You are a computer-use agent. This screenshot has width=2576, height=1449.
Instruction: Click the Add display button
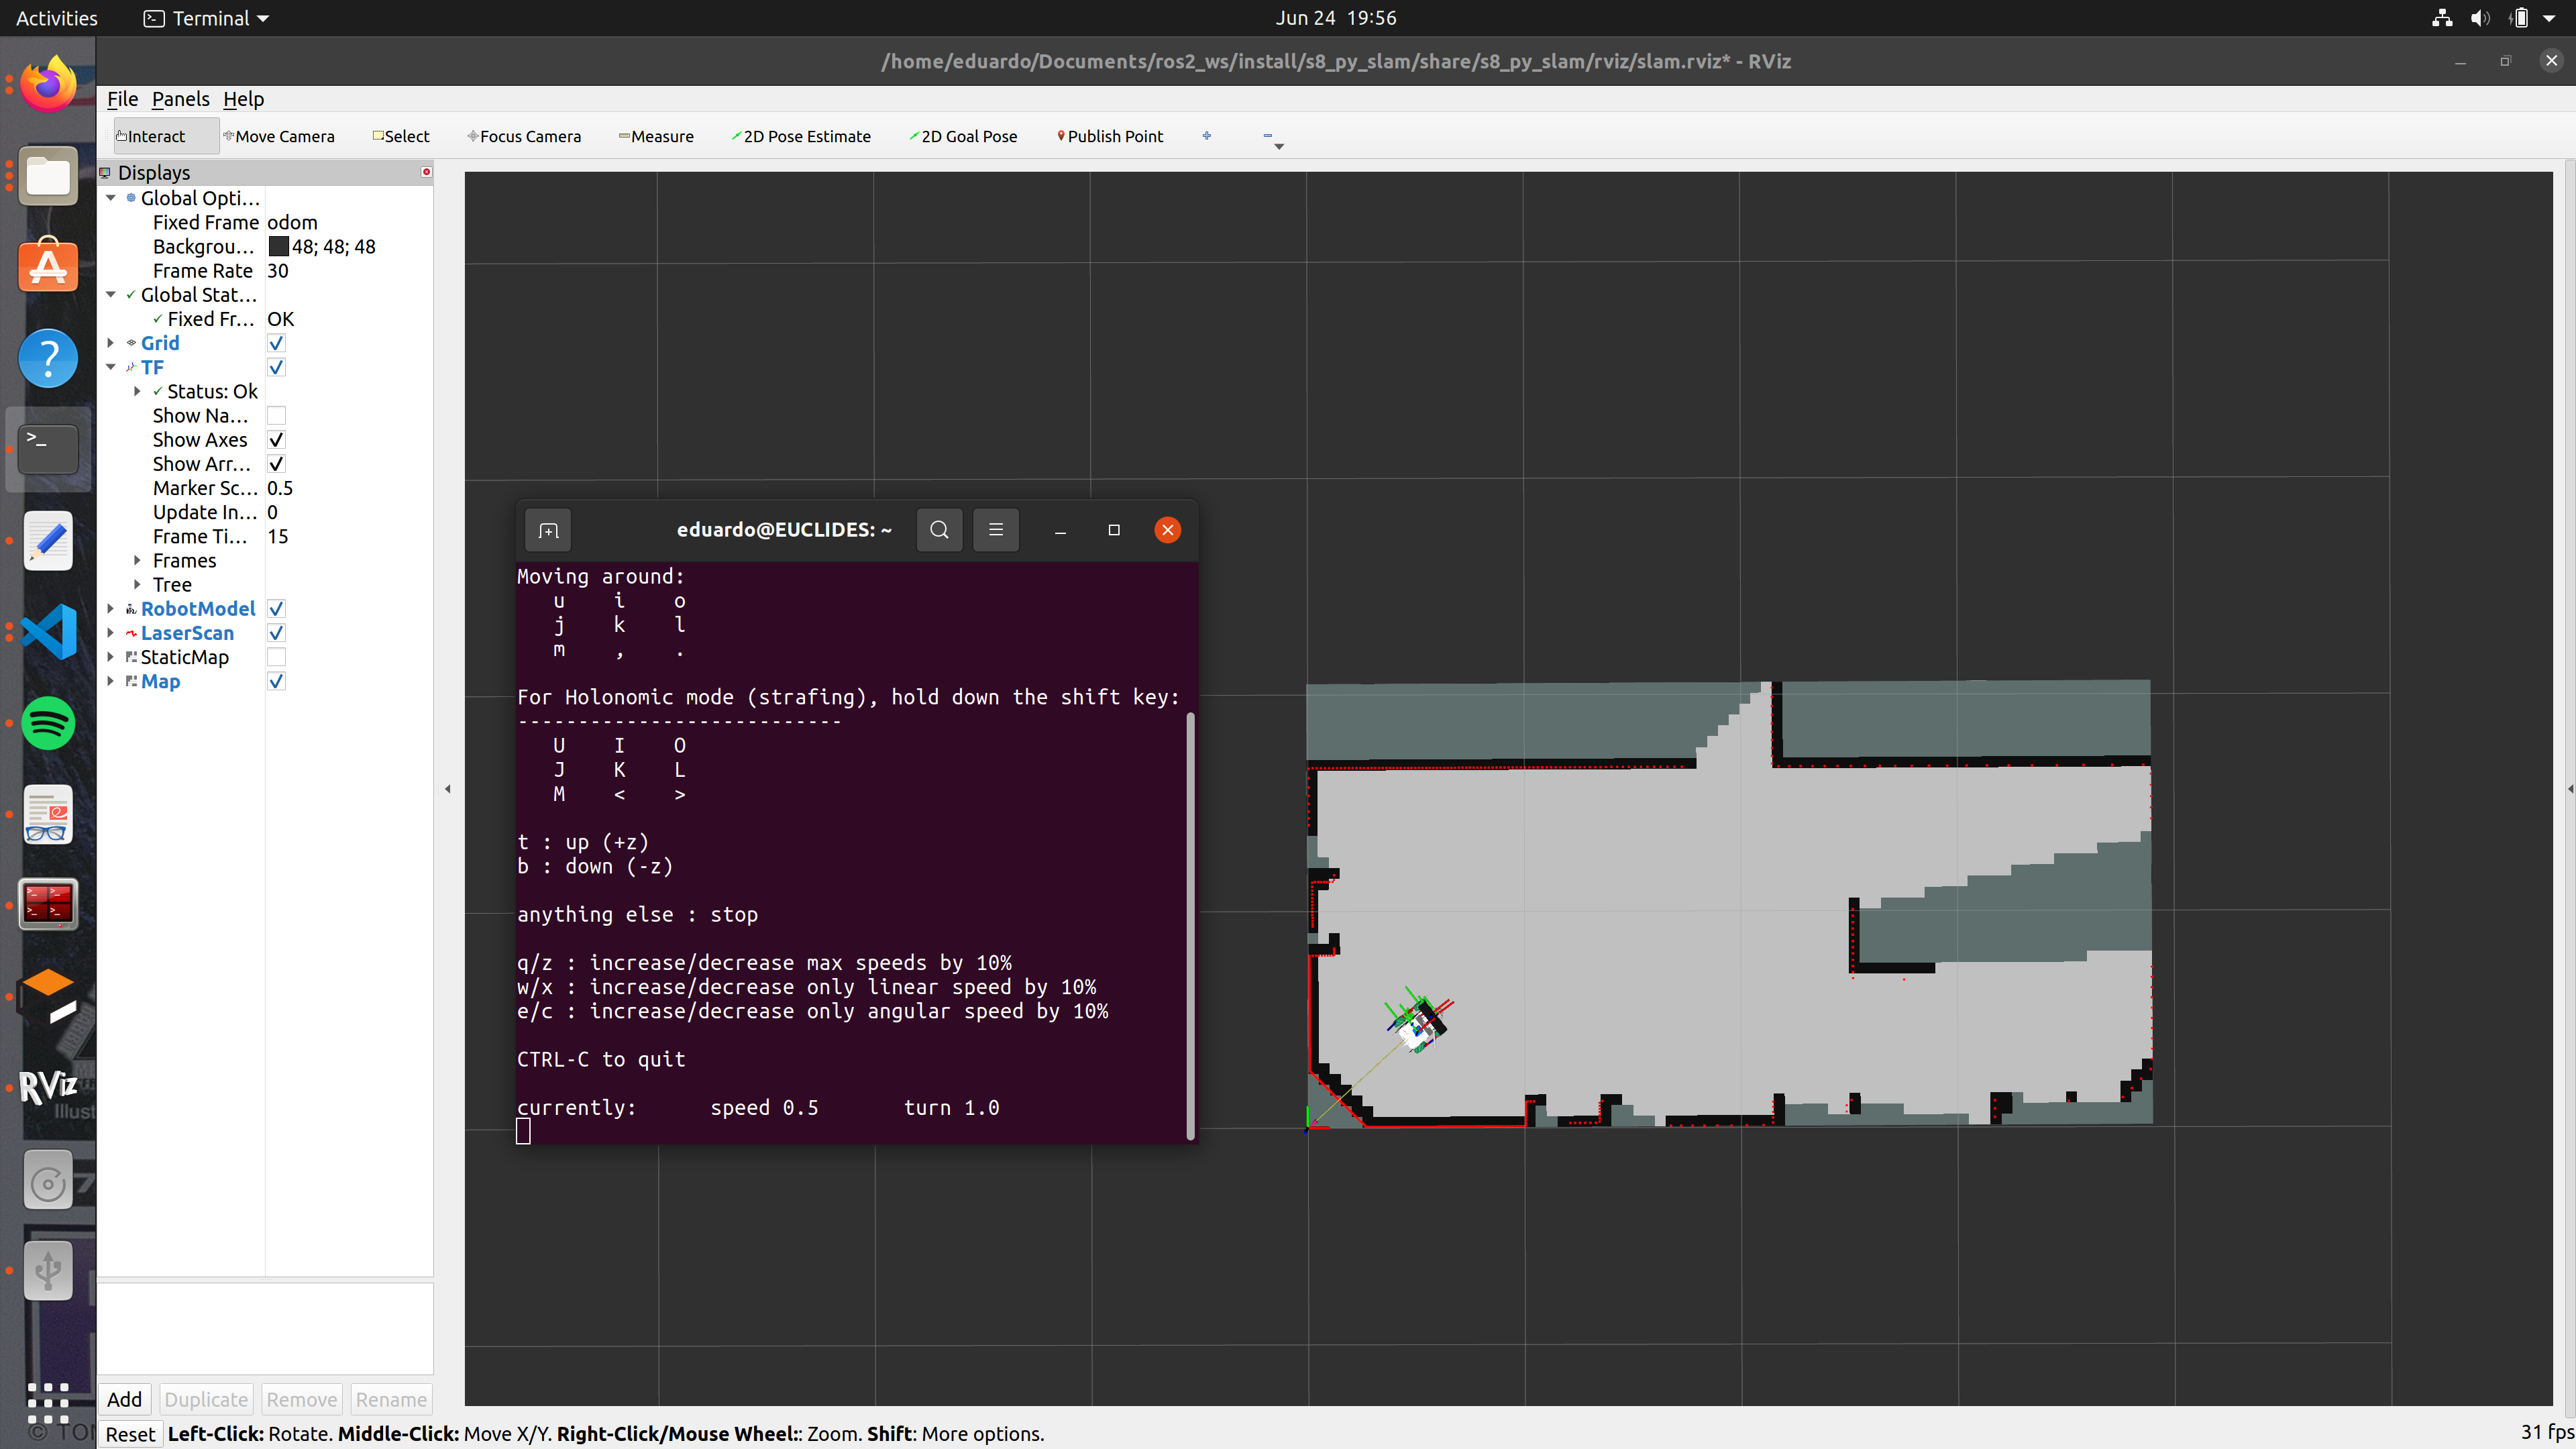pyautogui.click(x=125, y=1399)
